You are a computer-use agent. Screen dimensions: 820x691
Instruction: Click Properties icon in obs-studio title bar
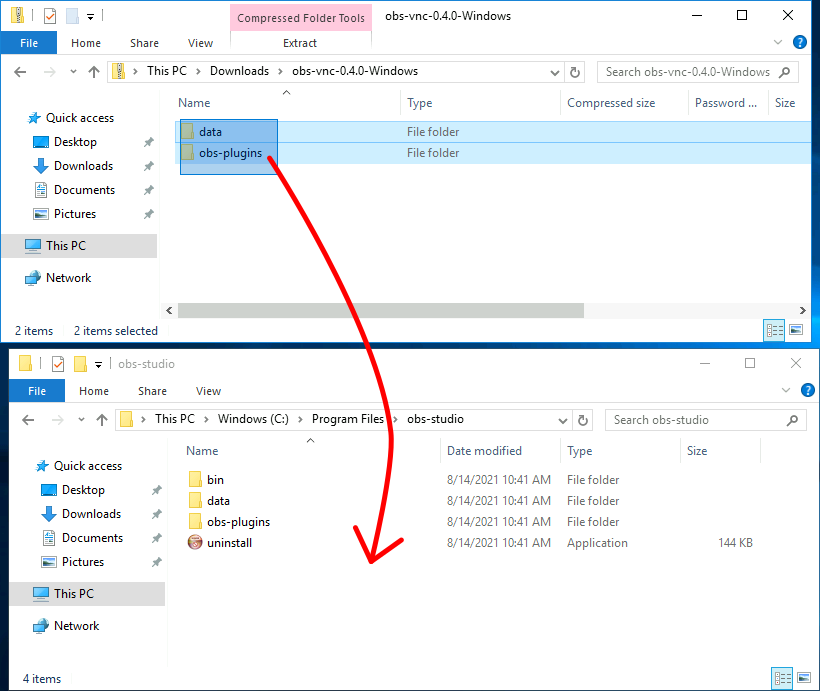tap(58, 364)
